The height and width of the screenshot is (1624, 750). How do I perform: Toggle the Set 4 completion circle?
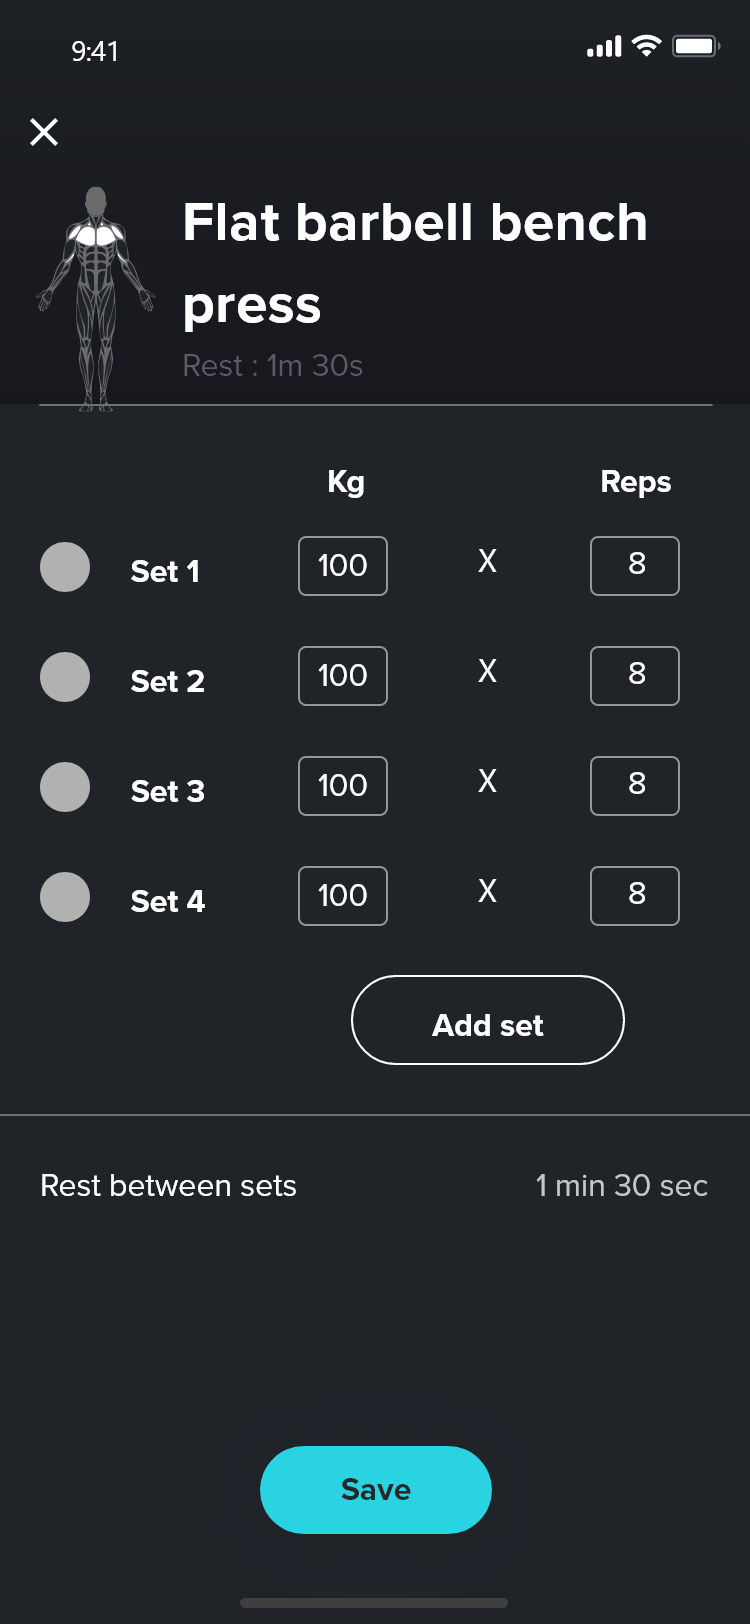65,897
